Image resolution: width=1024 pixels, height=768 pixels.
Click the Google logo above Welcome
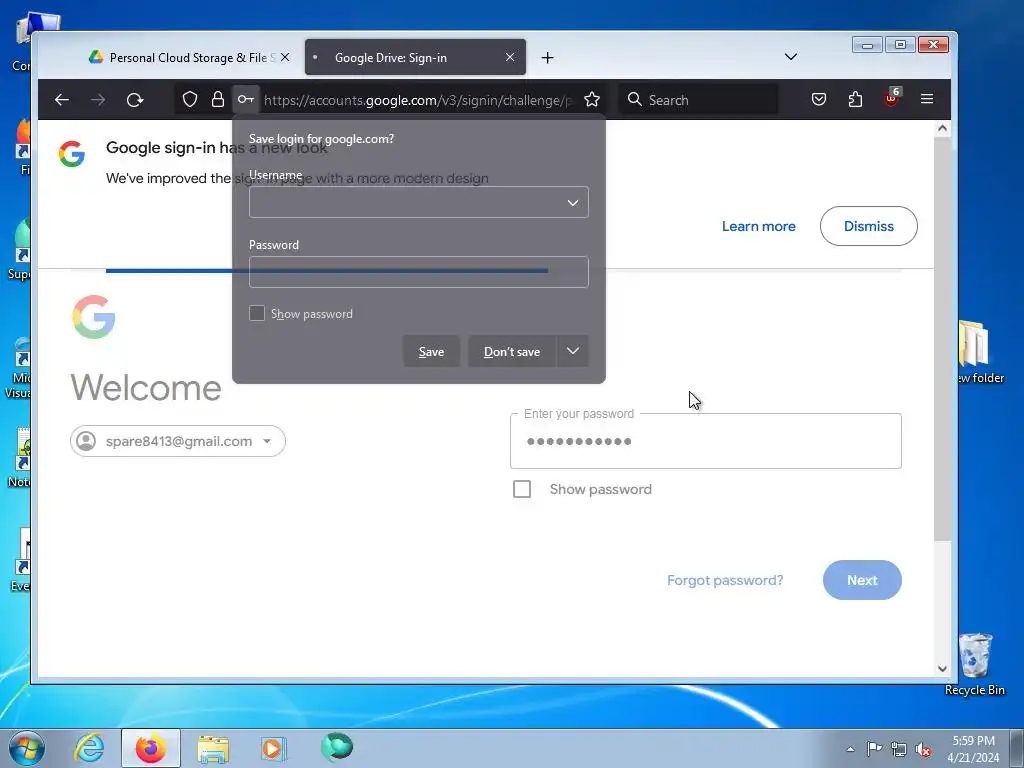pyautogui.click(x=93, y=317)
